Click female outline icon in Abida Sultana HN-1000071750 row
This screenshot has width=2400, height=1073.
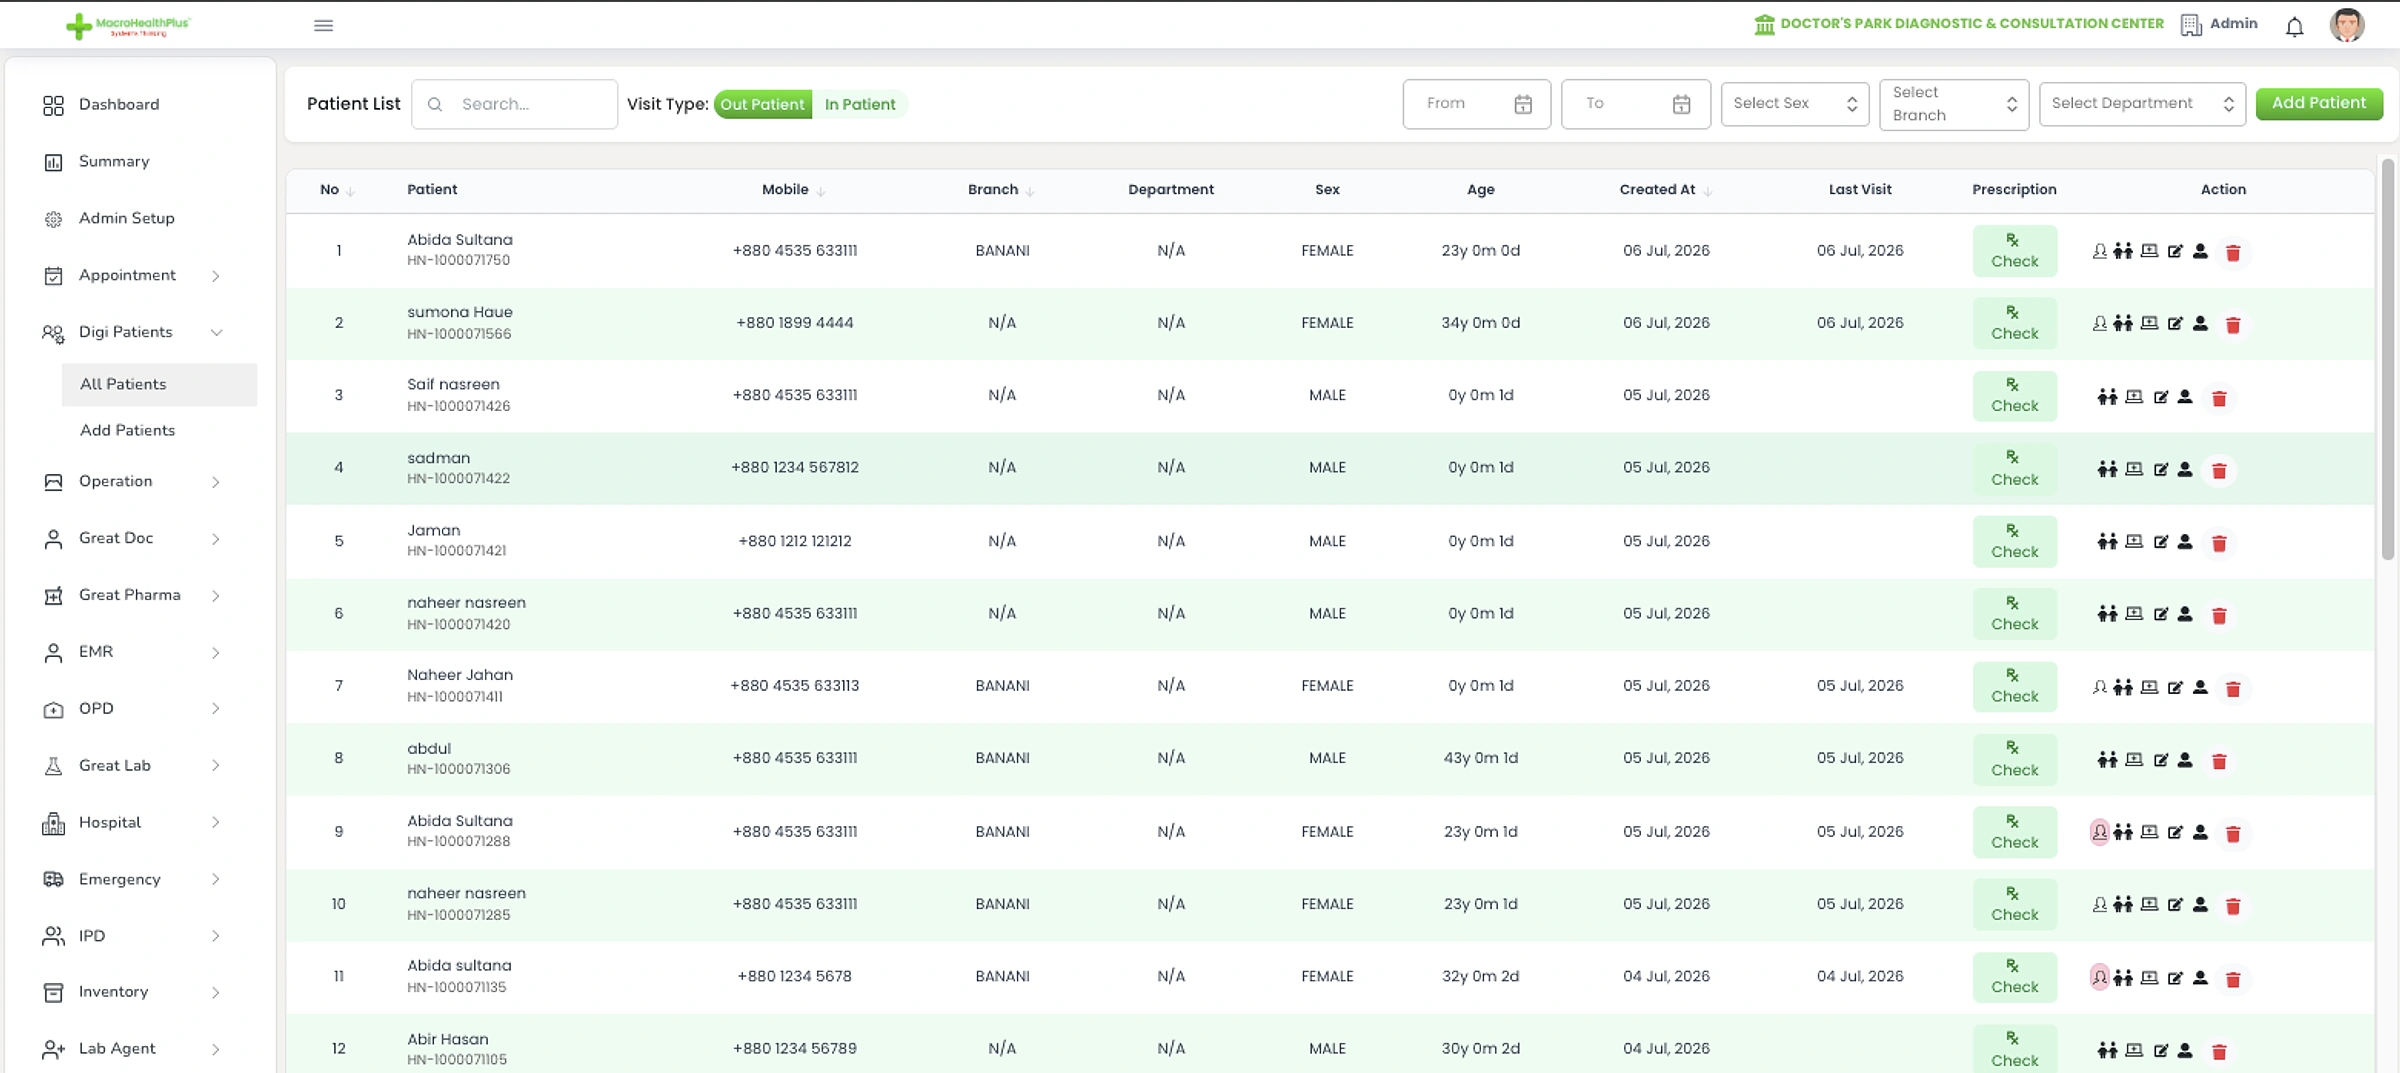pyautogui.click(x=2099, y=252)
